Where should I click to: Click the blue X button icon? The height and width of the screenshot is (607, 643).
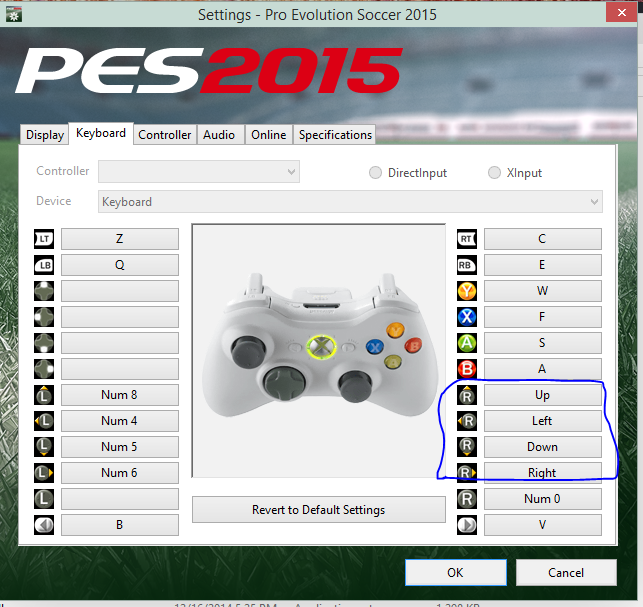coord(467,317)
